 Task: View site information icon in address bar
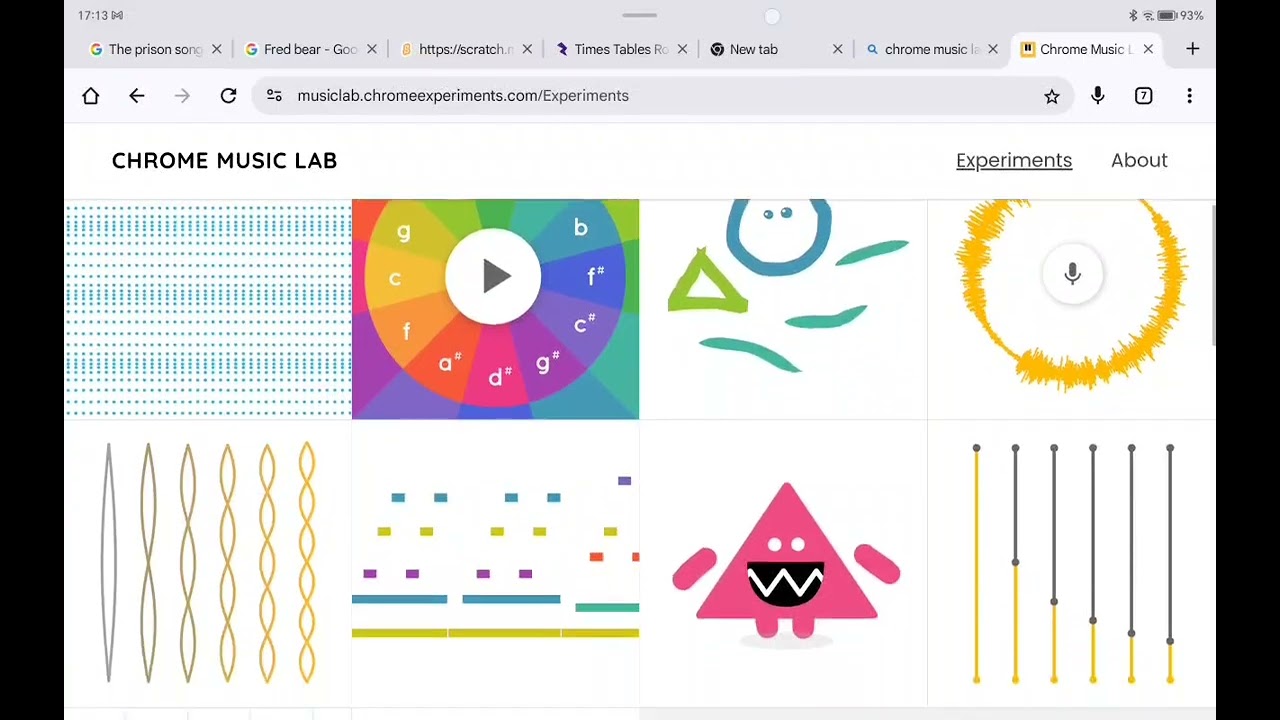pyautogui.click(x=274, y=96)
